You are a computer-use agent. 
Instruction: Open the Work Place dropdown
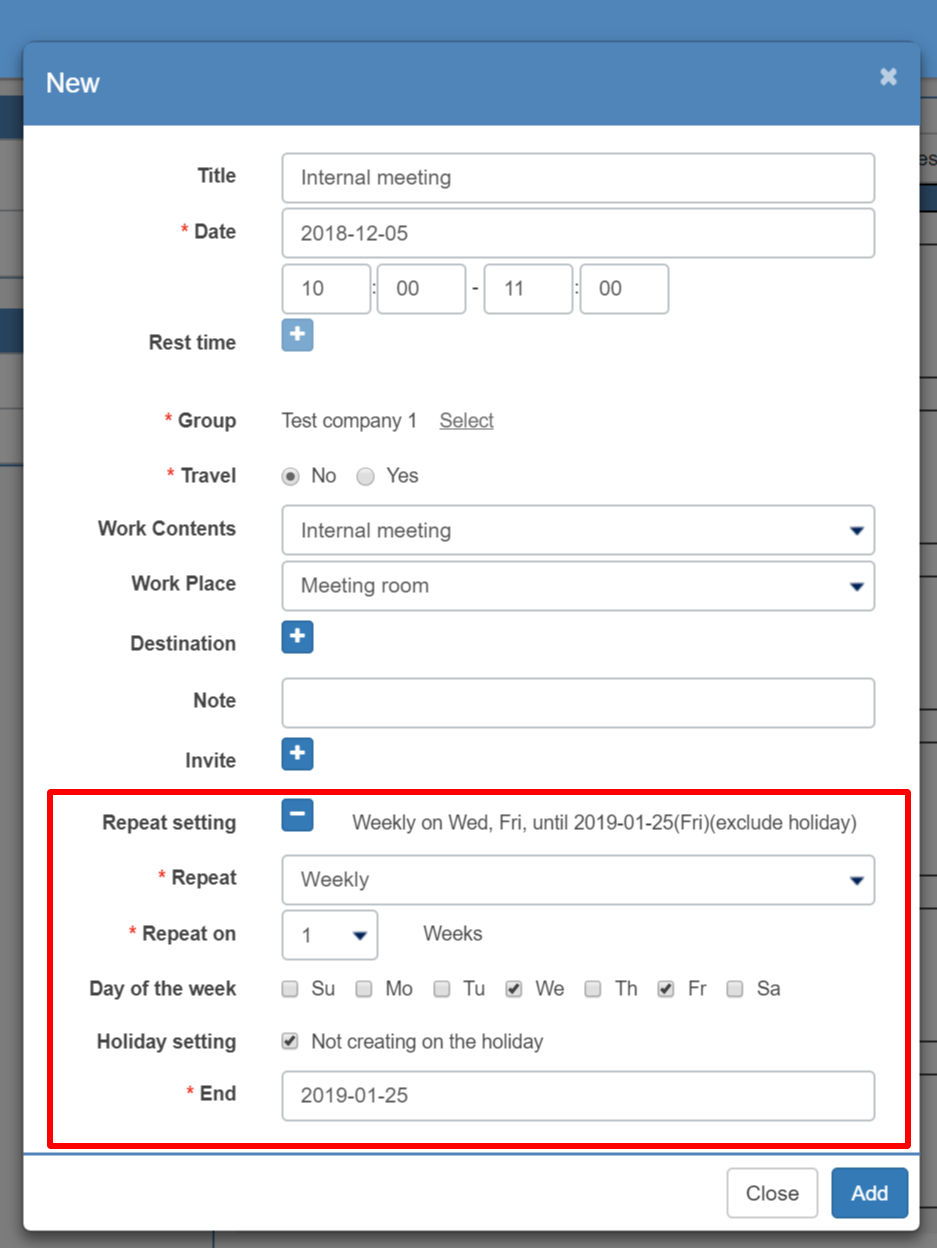tap(856, 586)
